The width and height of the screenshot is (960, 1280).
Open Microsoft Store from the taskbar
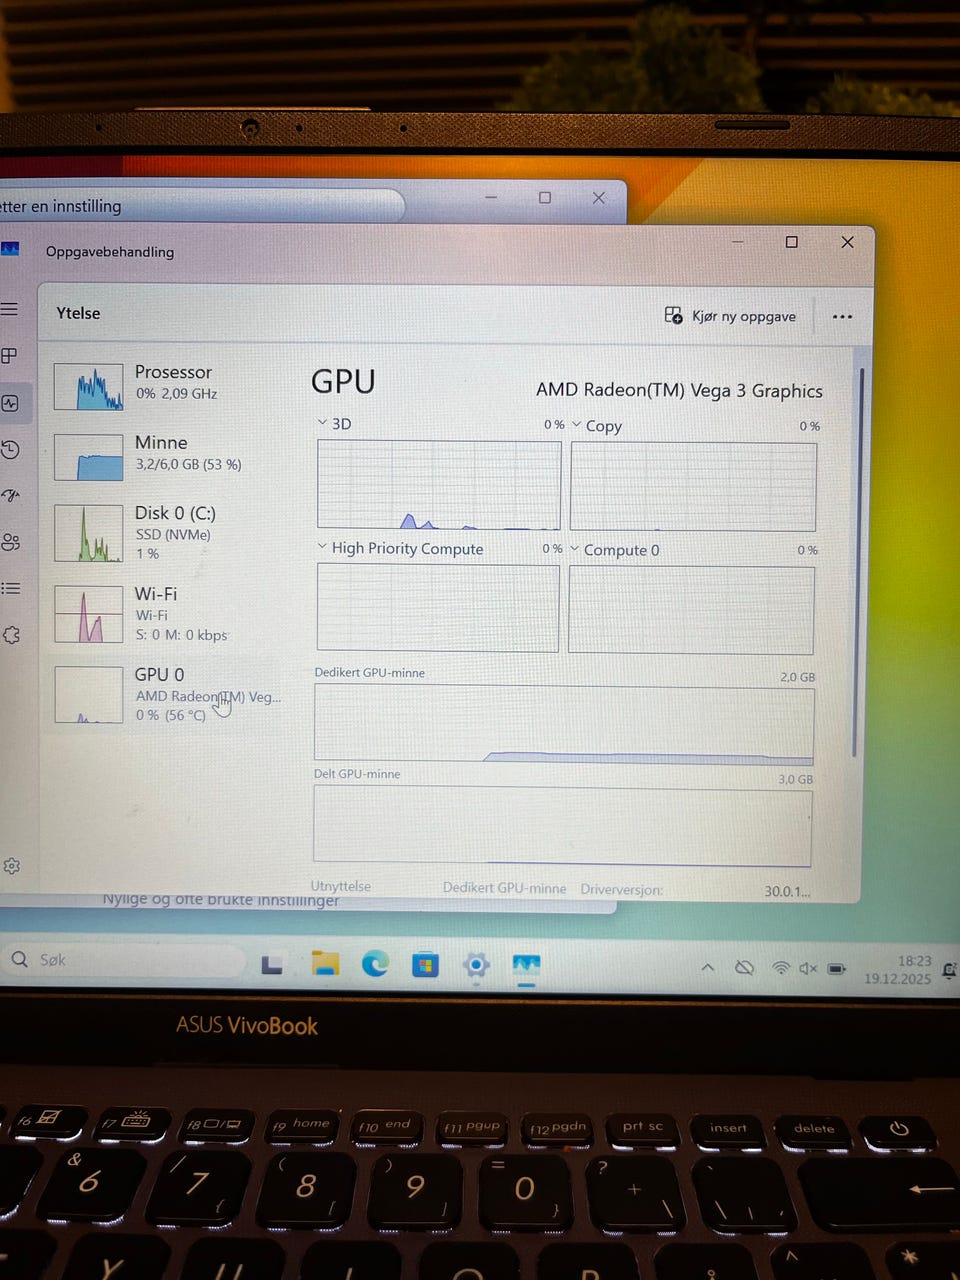tap(425, 965)
